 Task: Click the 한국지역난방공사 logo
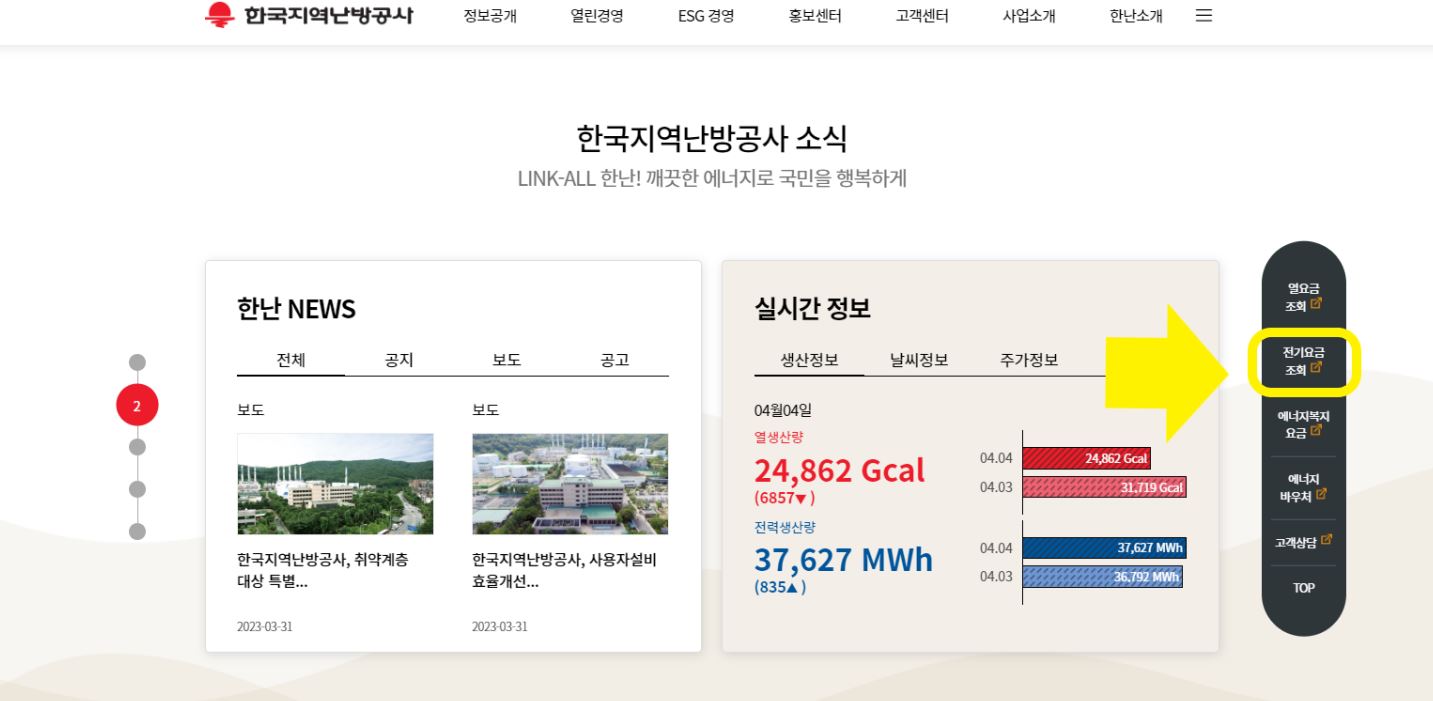click(x=309, y=15)
